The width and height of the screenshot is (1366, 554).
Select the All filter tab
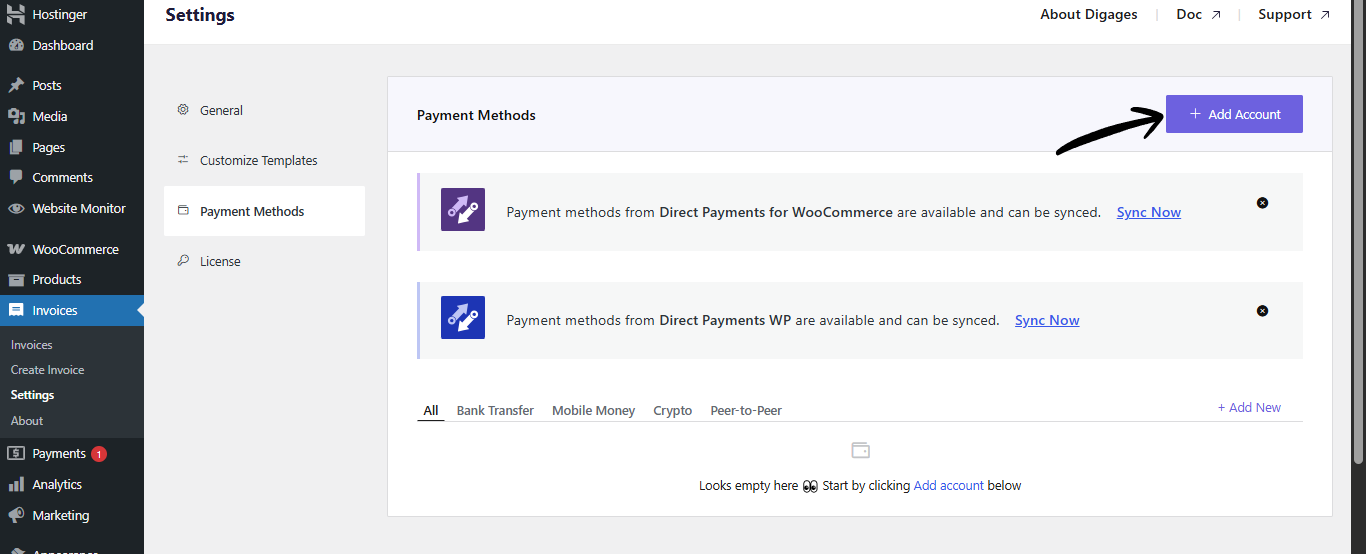(431, 410)
